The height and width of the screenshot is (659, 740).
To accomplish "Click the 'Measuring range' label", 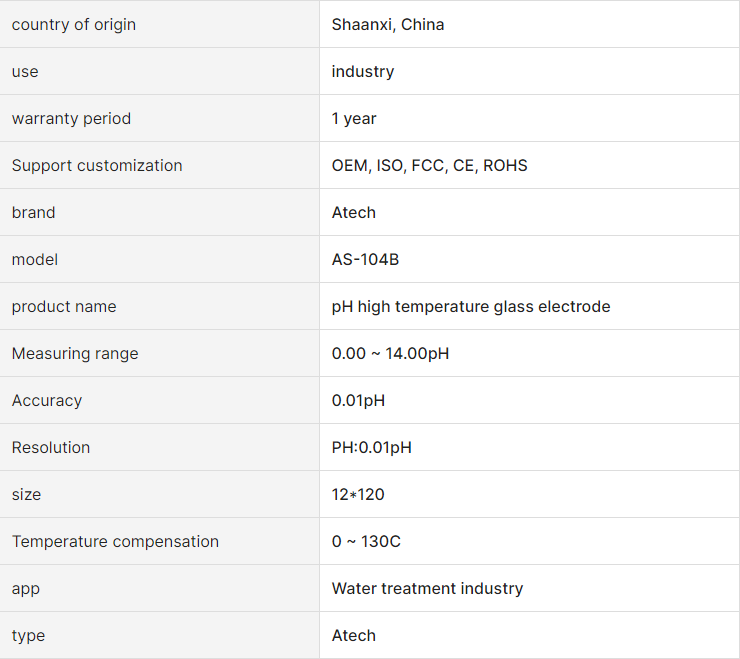I will (x=75, y=354).
